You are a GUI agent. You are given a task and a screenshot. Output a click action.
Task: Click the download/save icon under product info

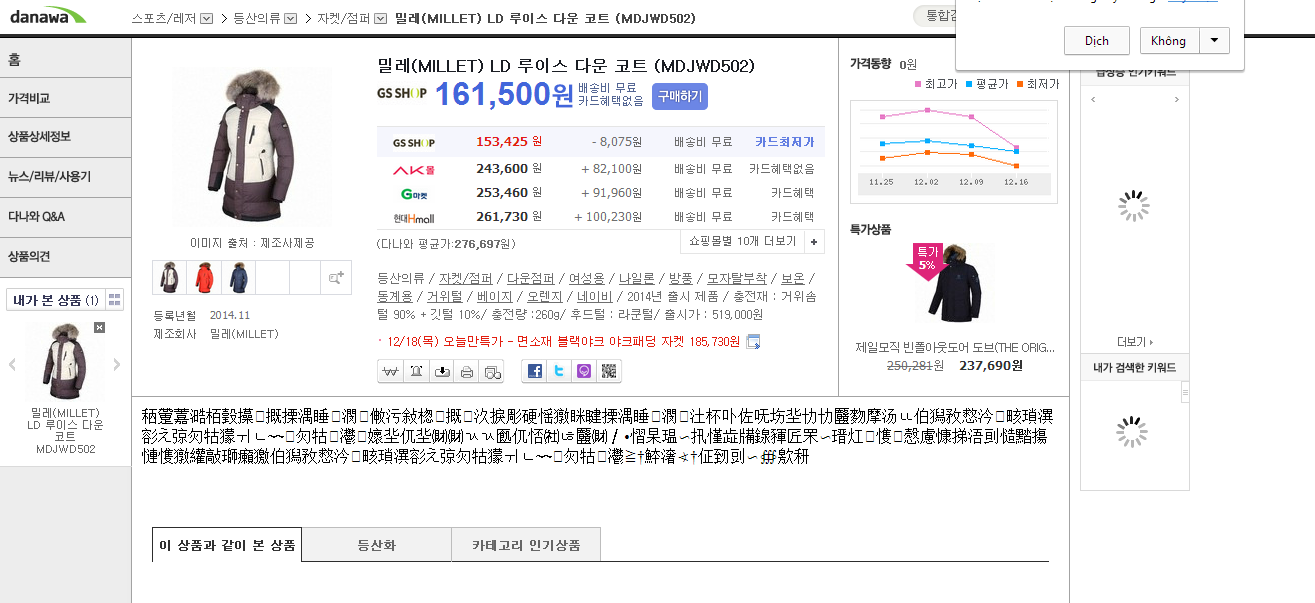click(442, 371)
